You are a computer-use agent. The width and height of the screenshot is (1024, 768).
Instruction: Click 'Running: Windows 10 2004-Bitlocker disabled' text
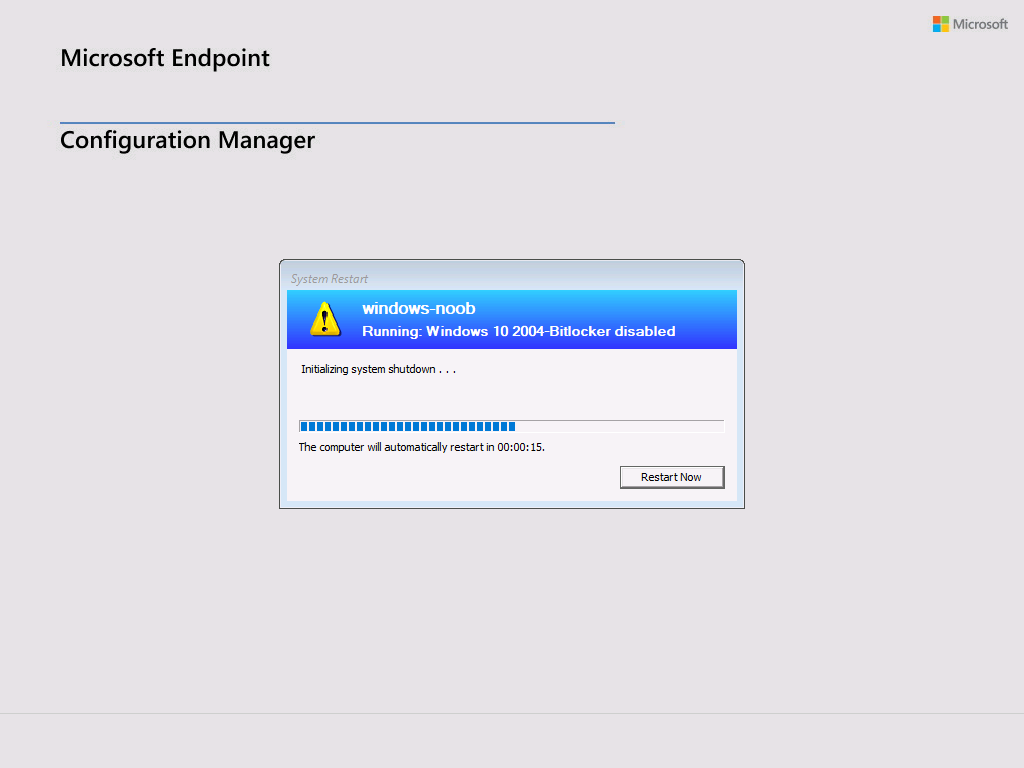519,331
